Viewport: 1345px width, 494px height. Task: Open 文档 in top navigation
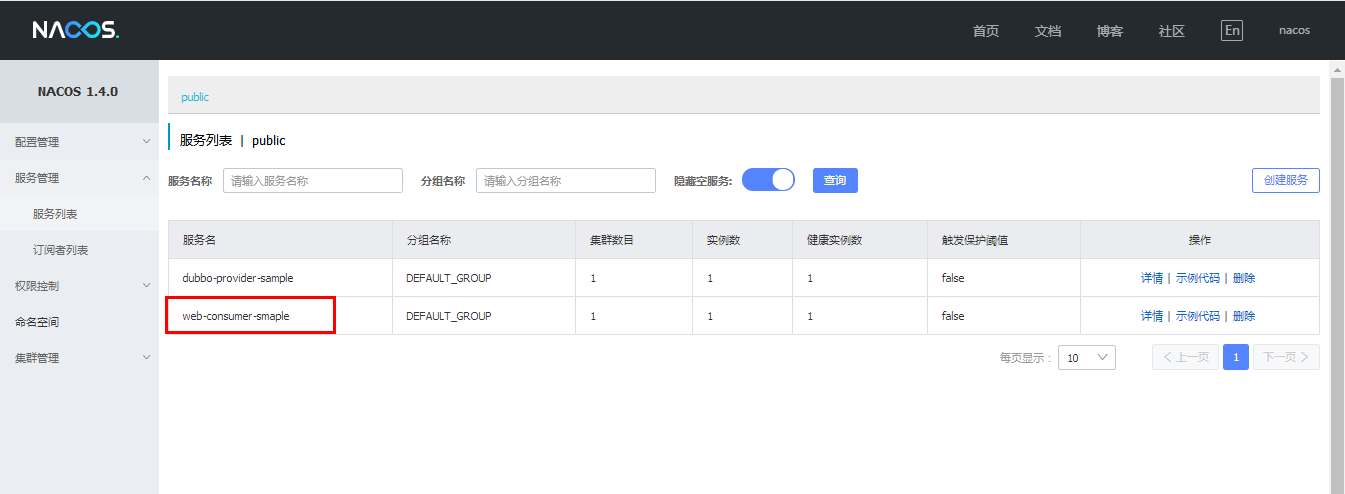coord(1048,31)
